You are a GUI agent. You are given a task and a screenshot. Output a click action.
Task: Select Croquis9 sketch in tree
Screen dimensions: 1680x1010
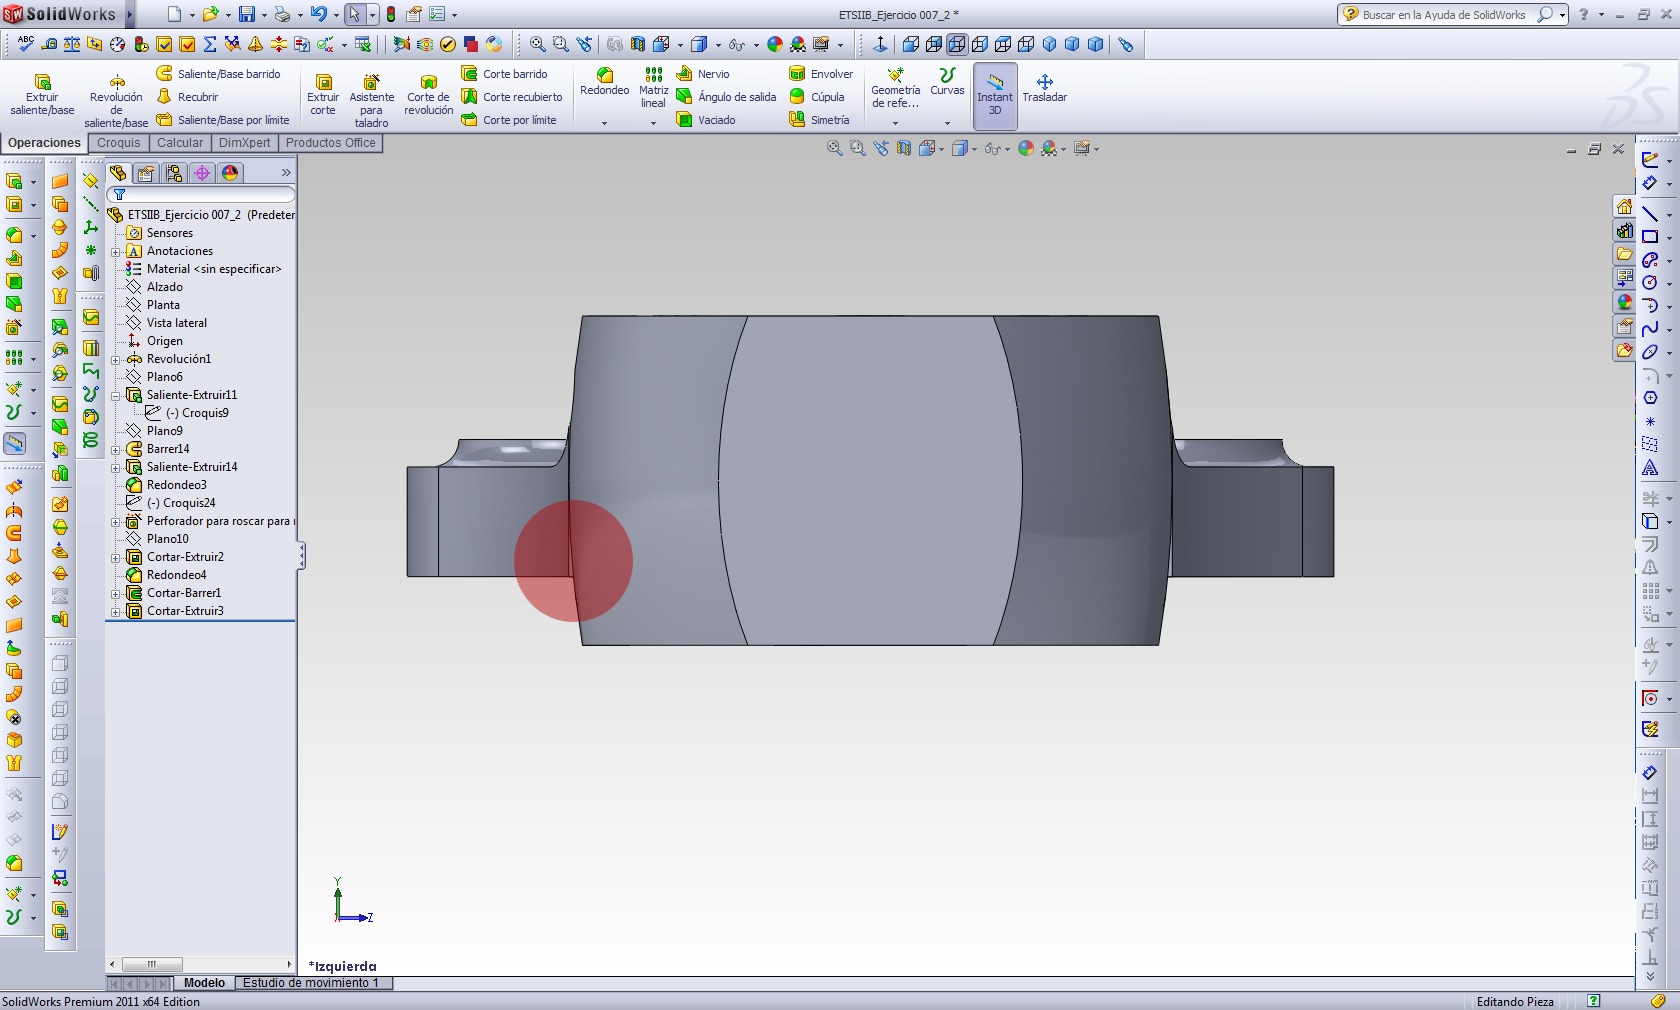click(x=187, y=413)
